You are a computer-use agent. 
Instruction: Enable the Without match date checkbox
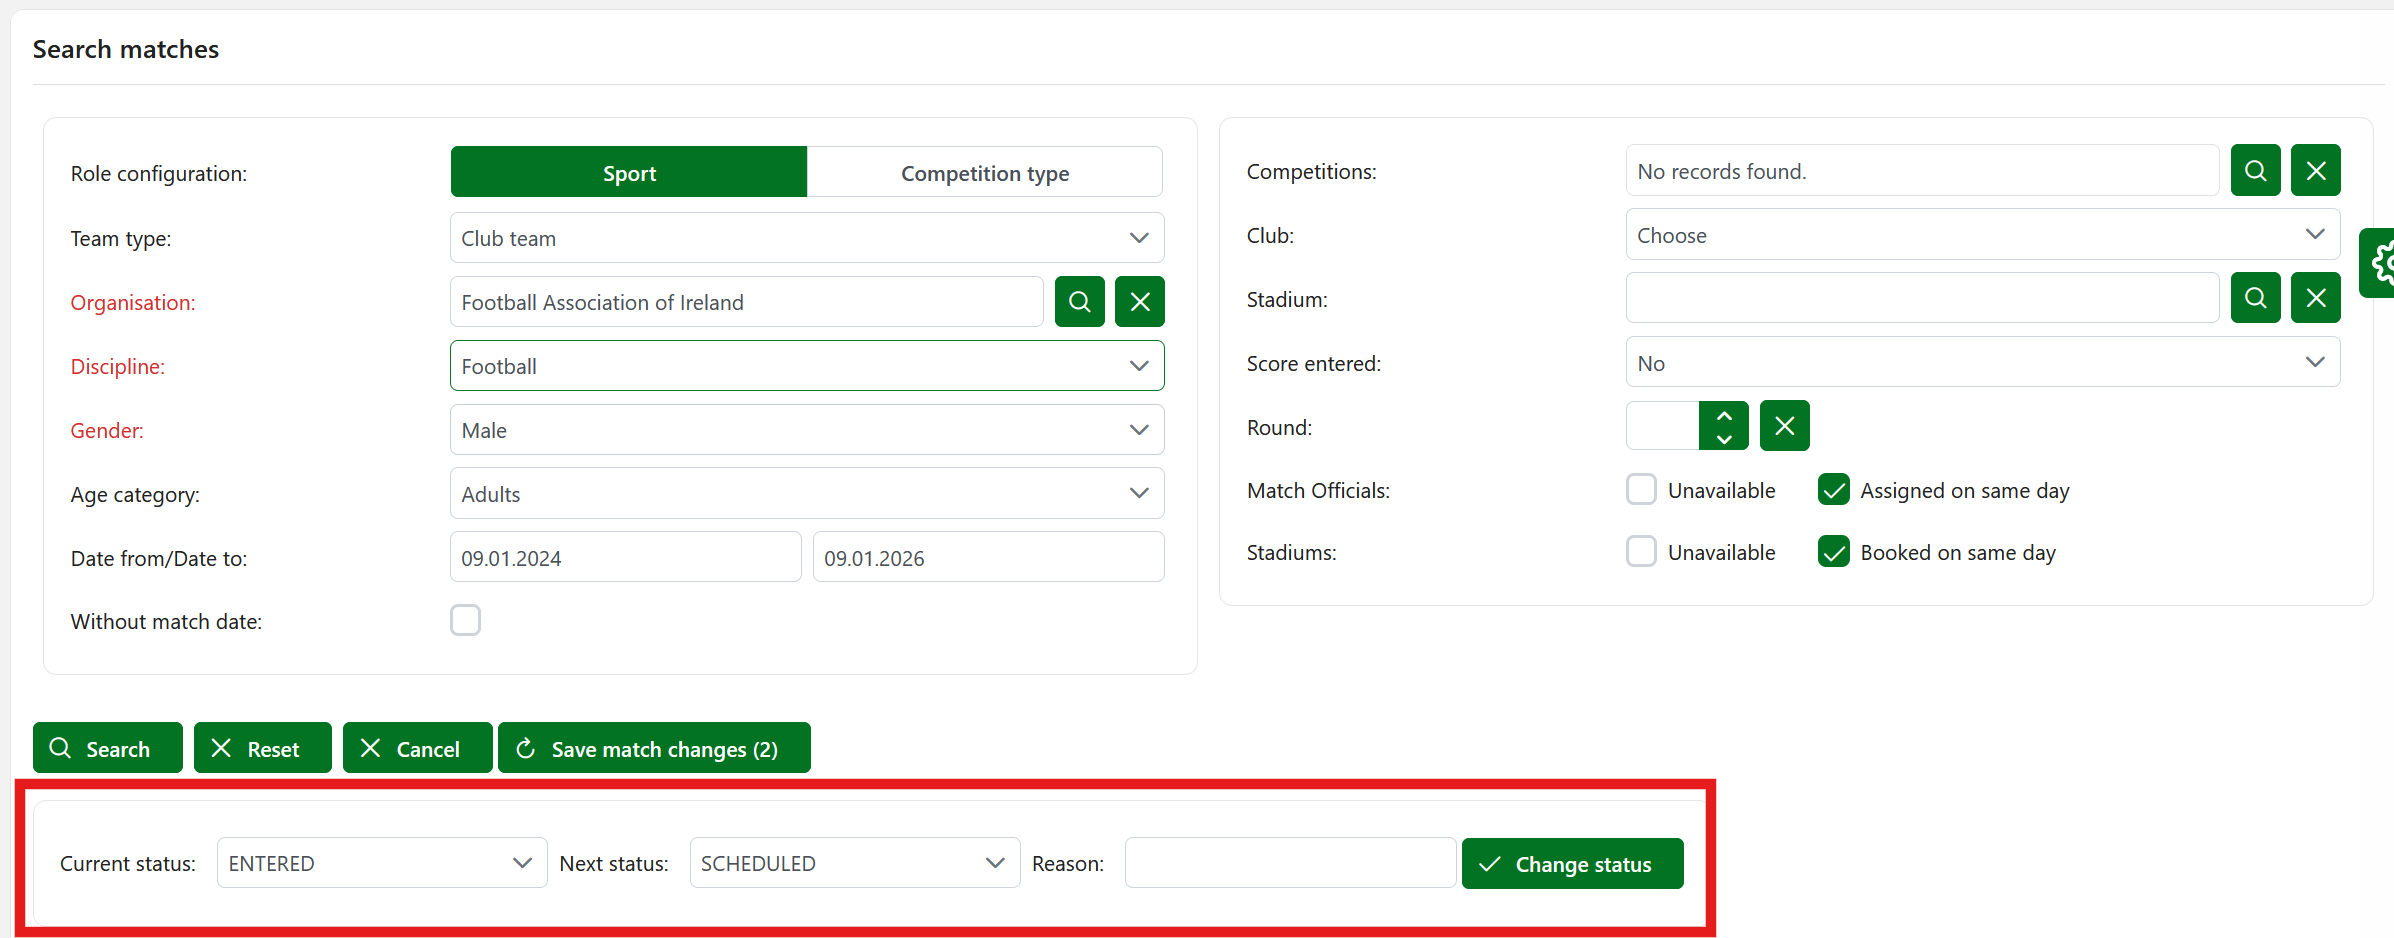(465, 621)
